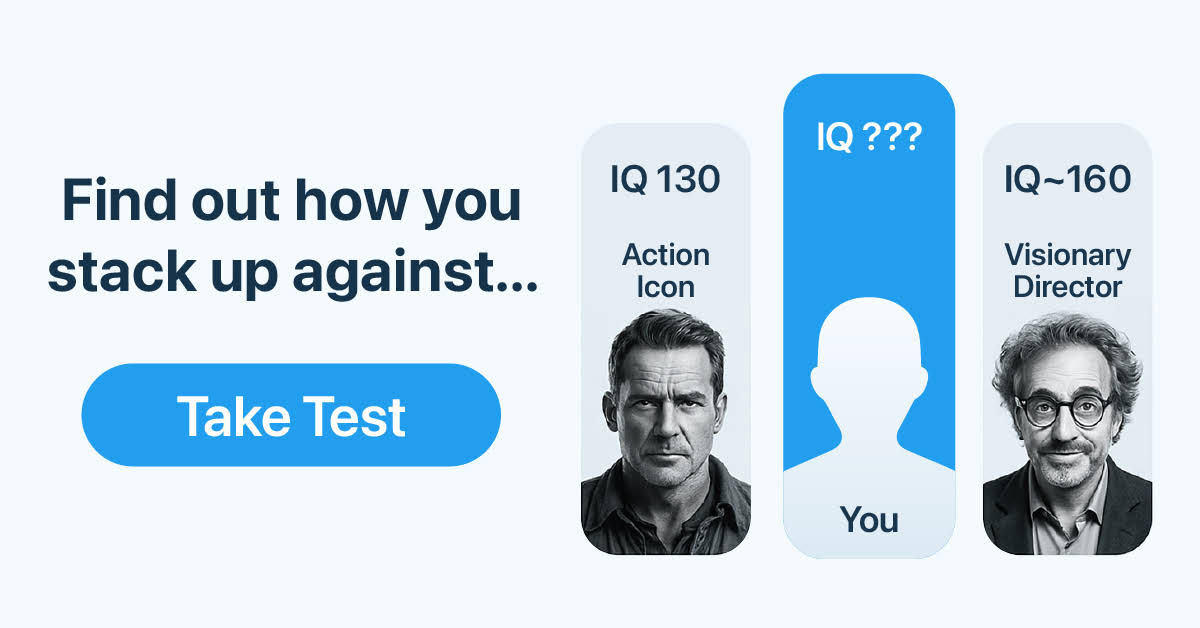This screenshot has width=1200, height=628.
Task: Select the IQ 130 score label
Action: tap(665, 180)
